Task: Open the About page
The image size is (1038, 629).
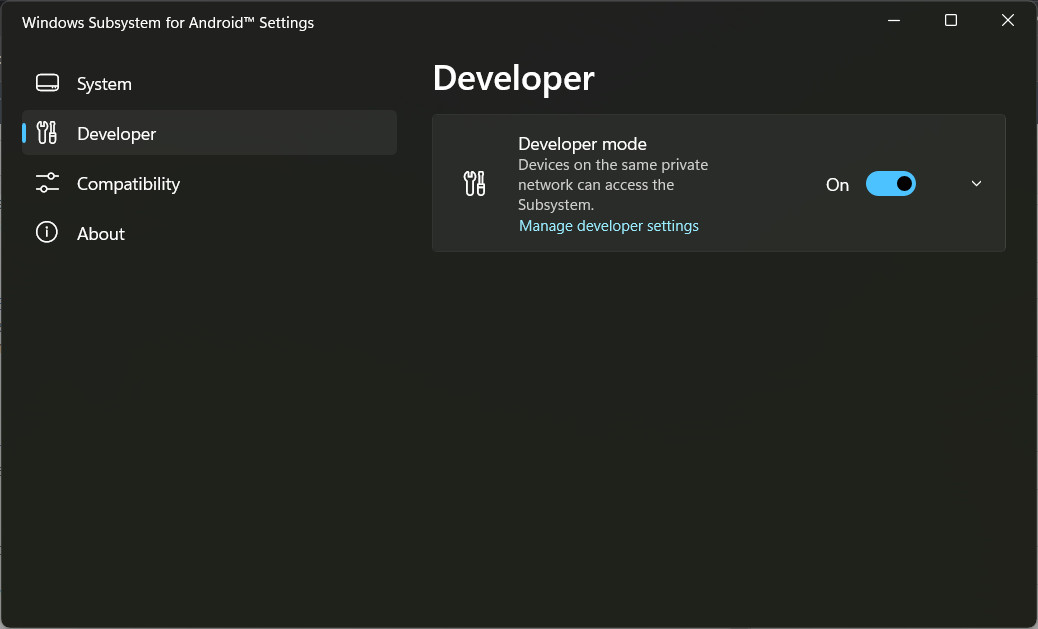Action: pos(209,233)
